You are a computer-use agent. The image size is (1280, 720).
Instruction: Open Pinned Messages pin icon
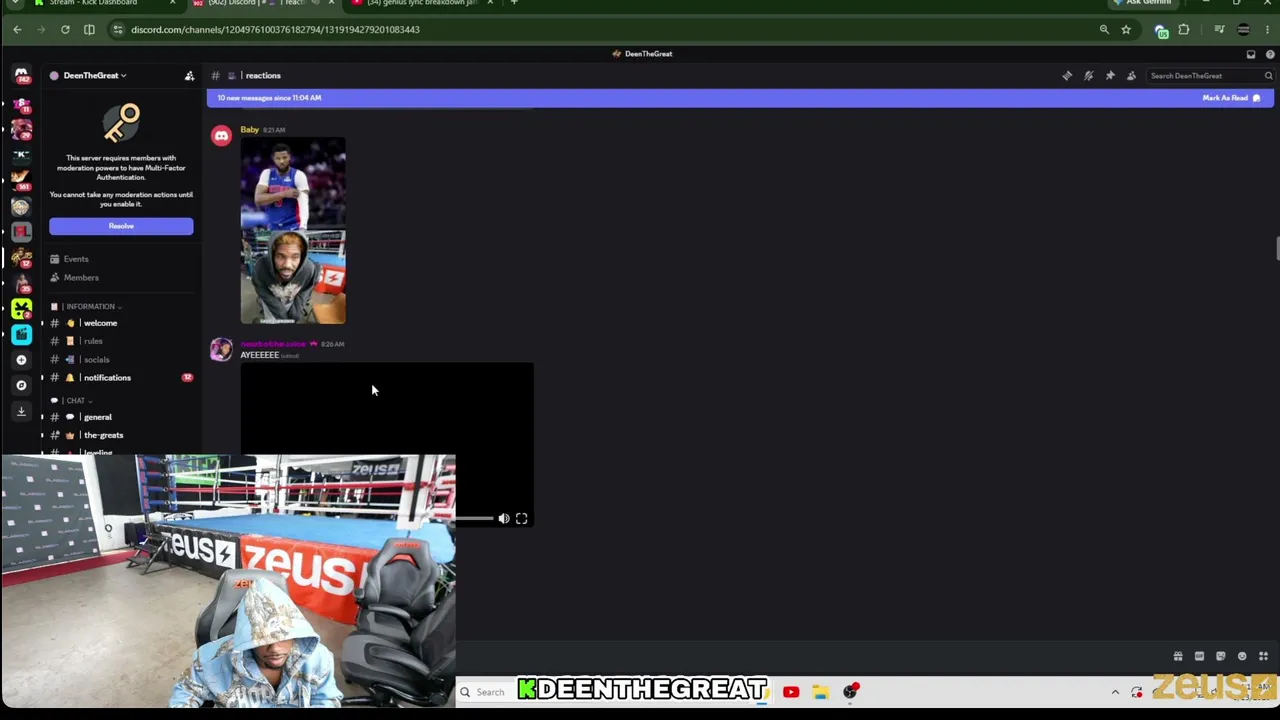[1110, 76]
